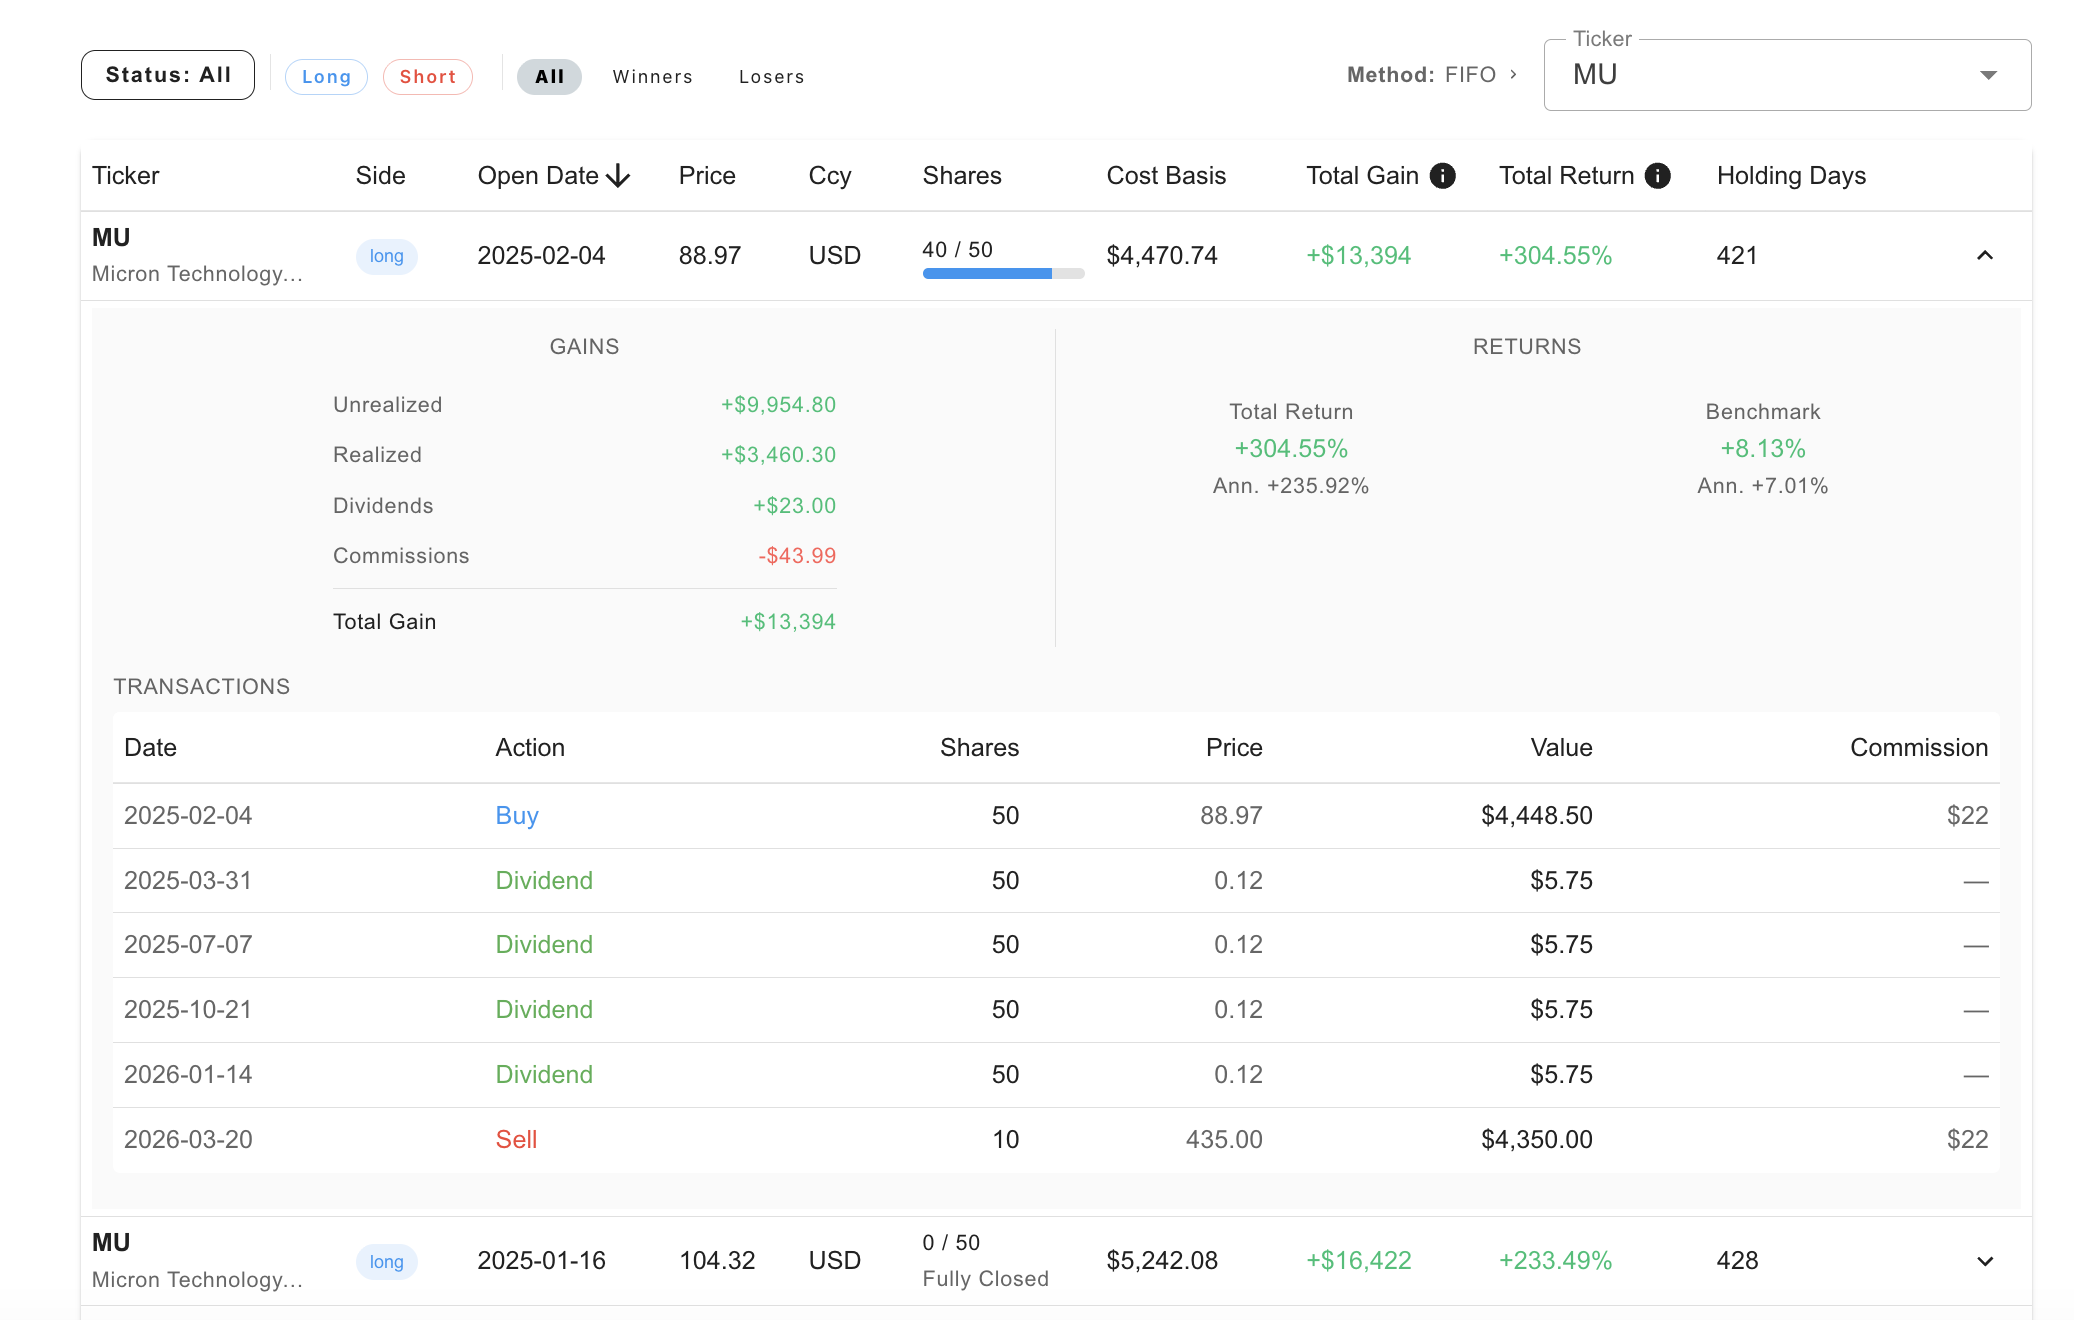Collapse the expanded MU 2025-02-04 row

tap(1984, 256)
